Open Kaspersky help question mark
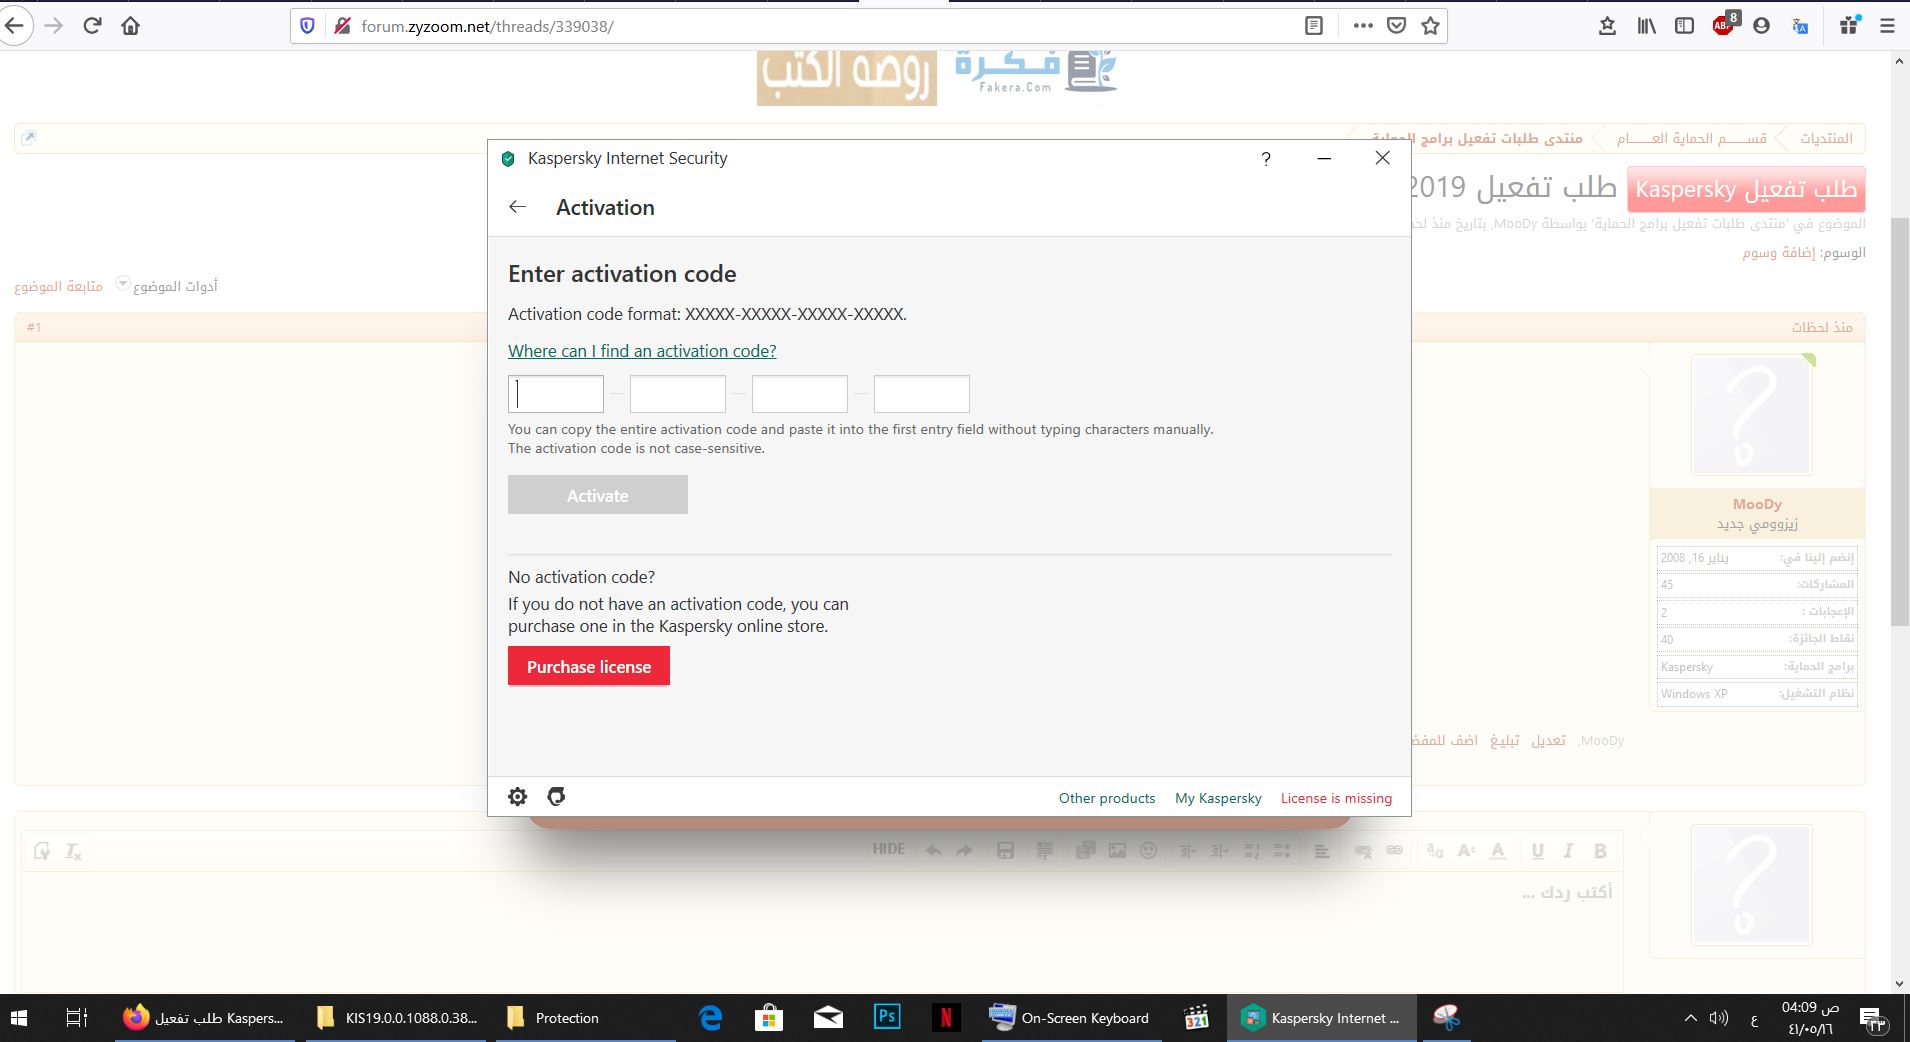Viewport: 1910px width, 1042px height. pyautogui.click(x=1266, y=158)
